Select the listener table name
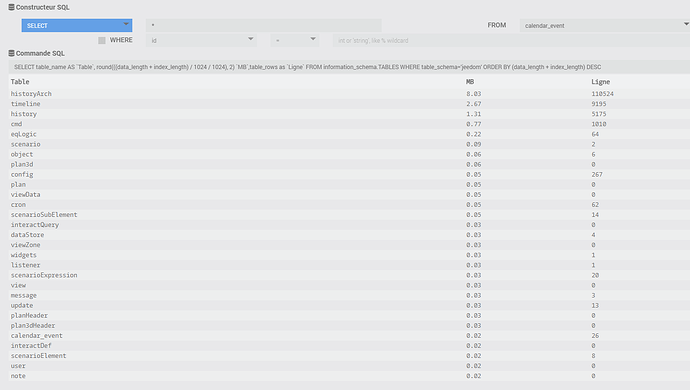690x390 pixels. (26, 265)
